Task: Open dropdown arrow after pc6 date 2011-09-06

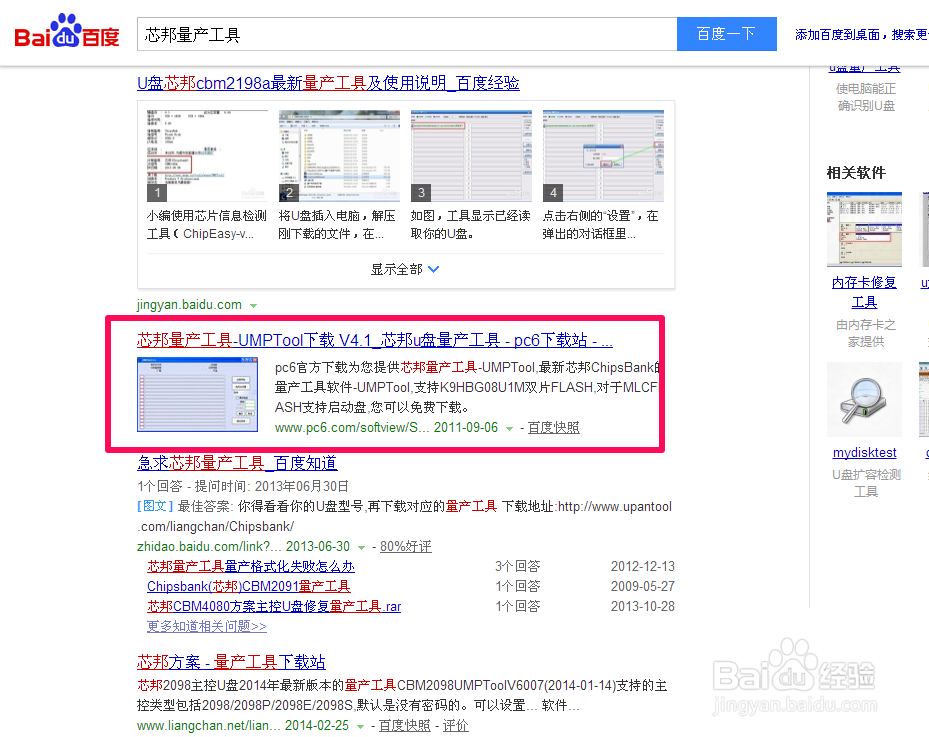Action: (x=509, y=428)
